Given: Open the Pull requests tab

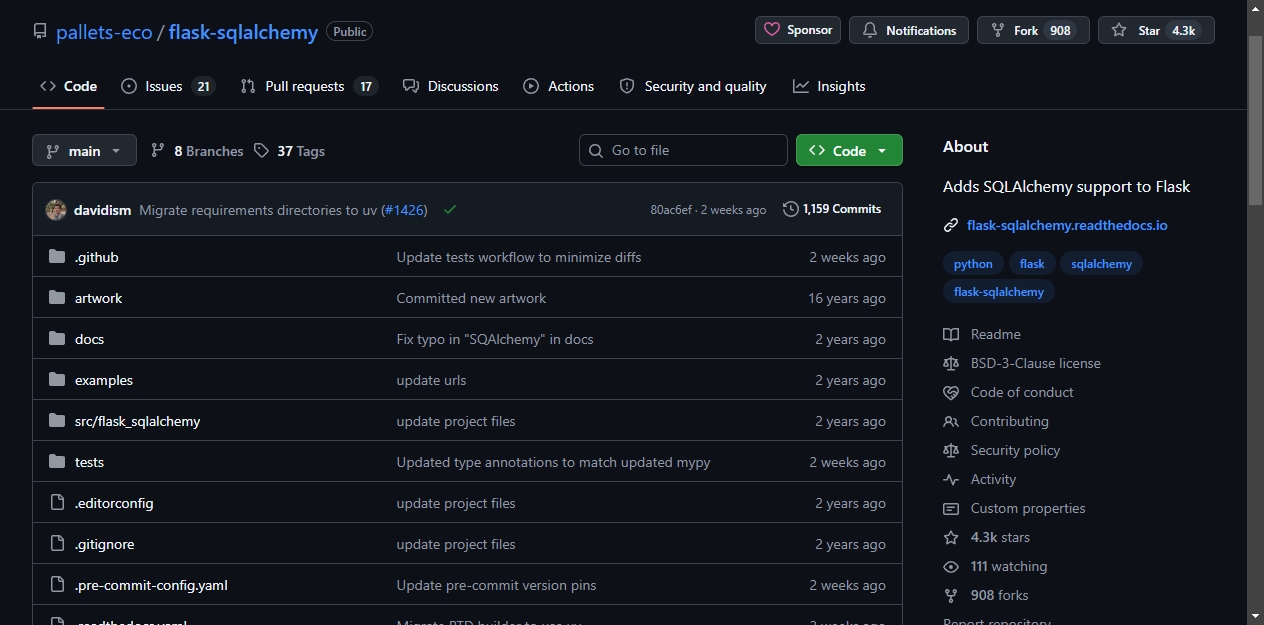Looking at the screenshot, I should [x=309, y=86].
